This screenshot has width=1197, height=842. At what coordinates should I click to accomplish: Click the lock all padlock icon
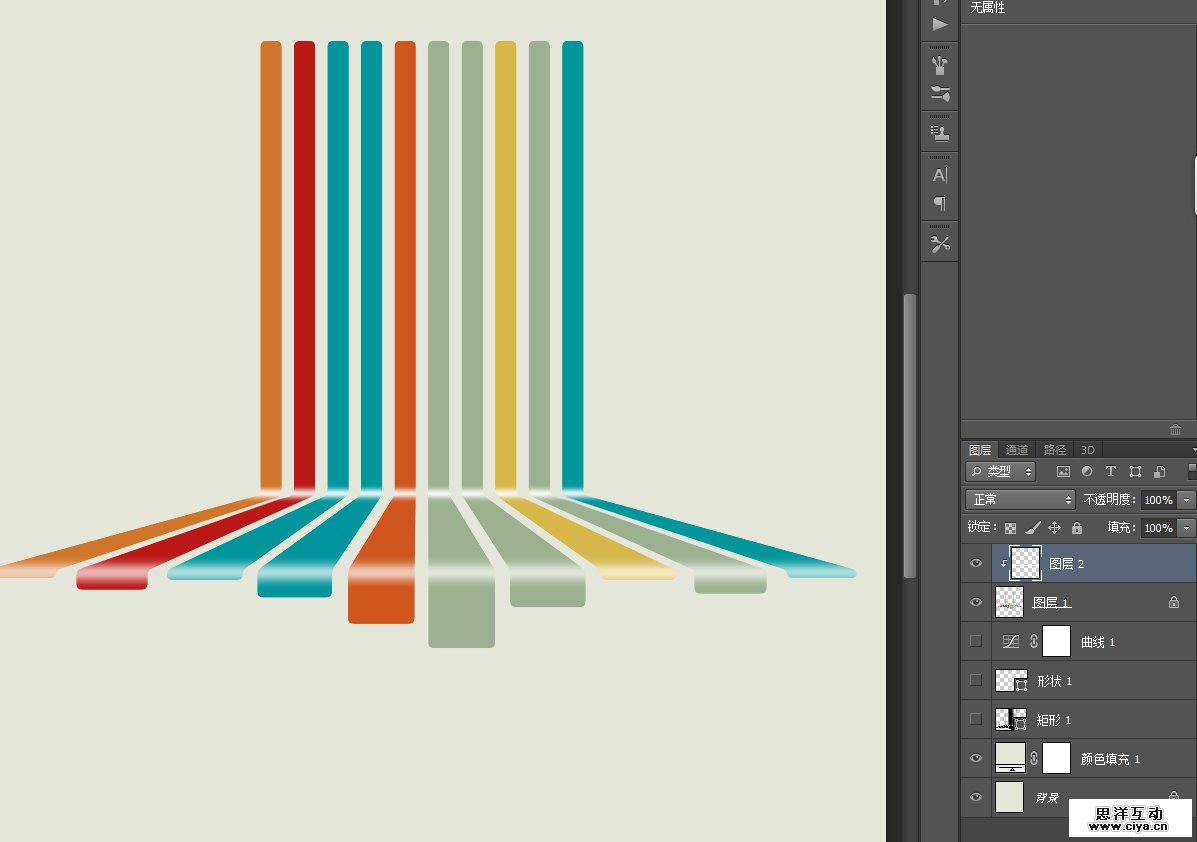tap(1077, 528)
